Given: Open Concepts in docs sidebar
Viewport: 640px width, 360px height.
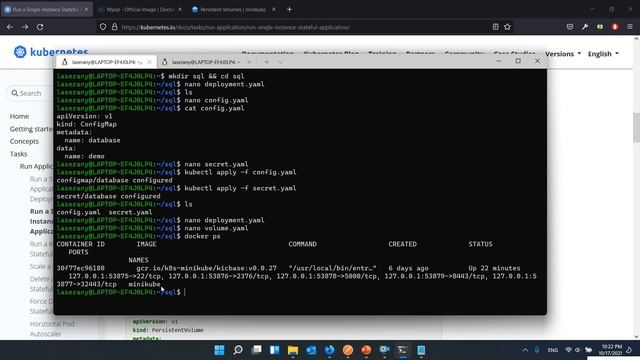Looking at the screenshot, I should click(24, 141).
